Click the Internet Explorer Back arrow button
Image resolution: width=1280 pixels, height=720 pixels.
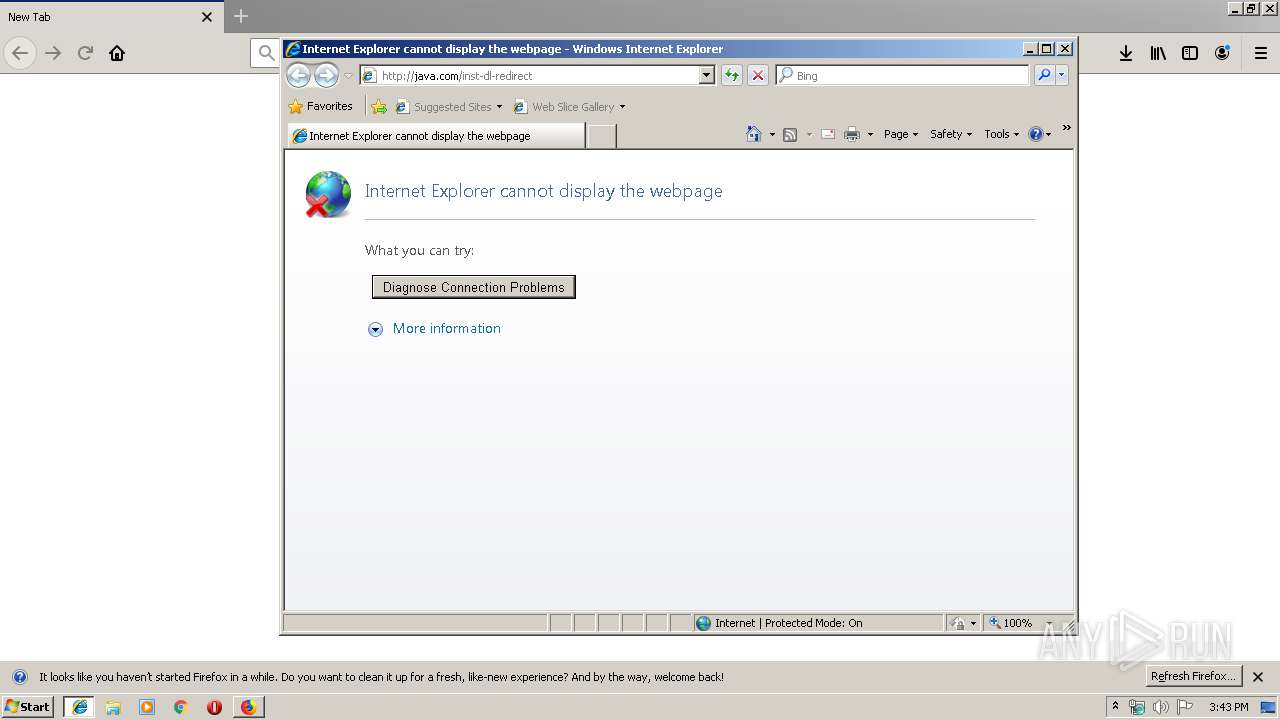tap(298, 75)
